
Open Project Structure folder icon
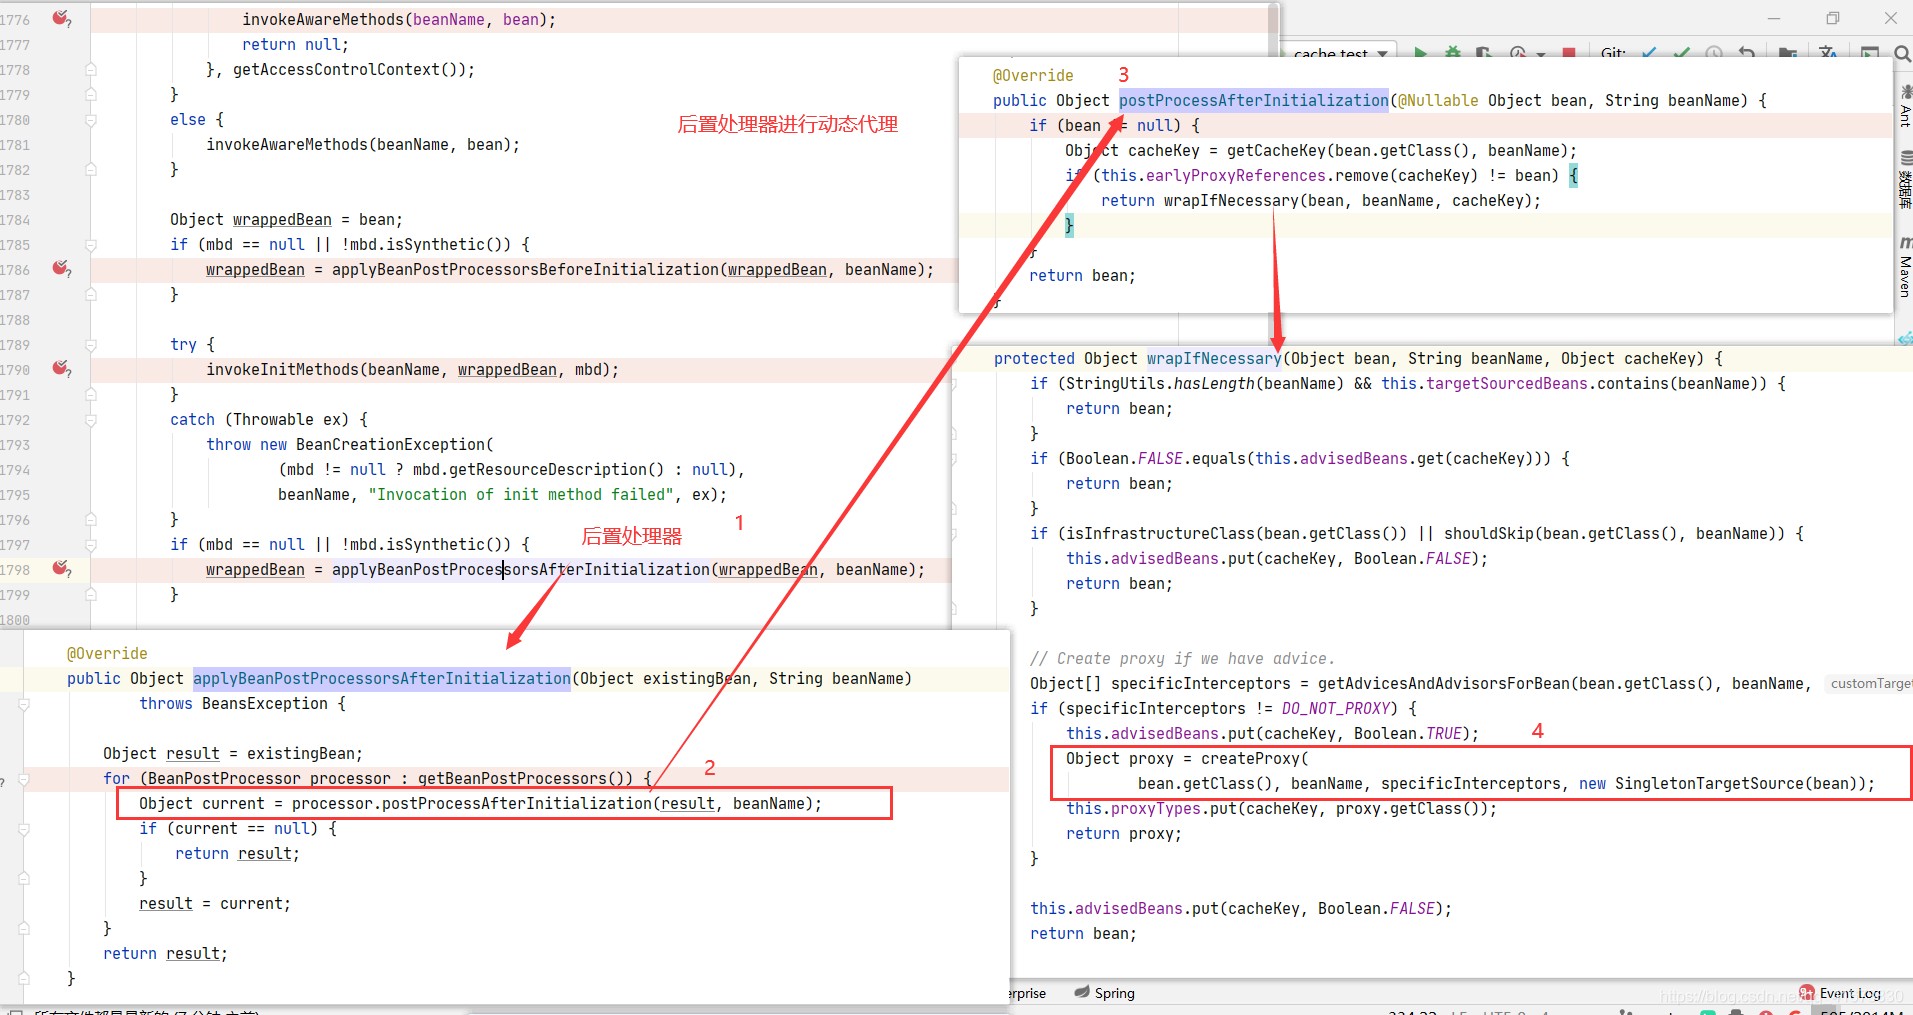point(1788,52)
